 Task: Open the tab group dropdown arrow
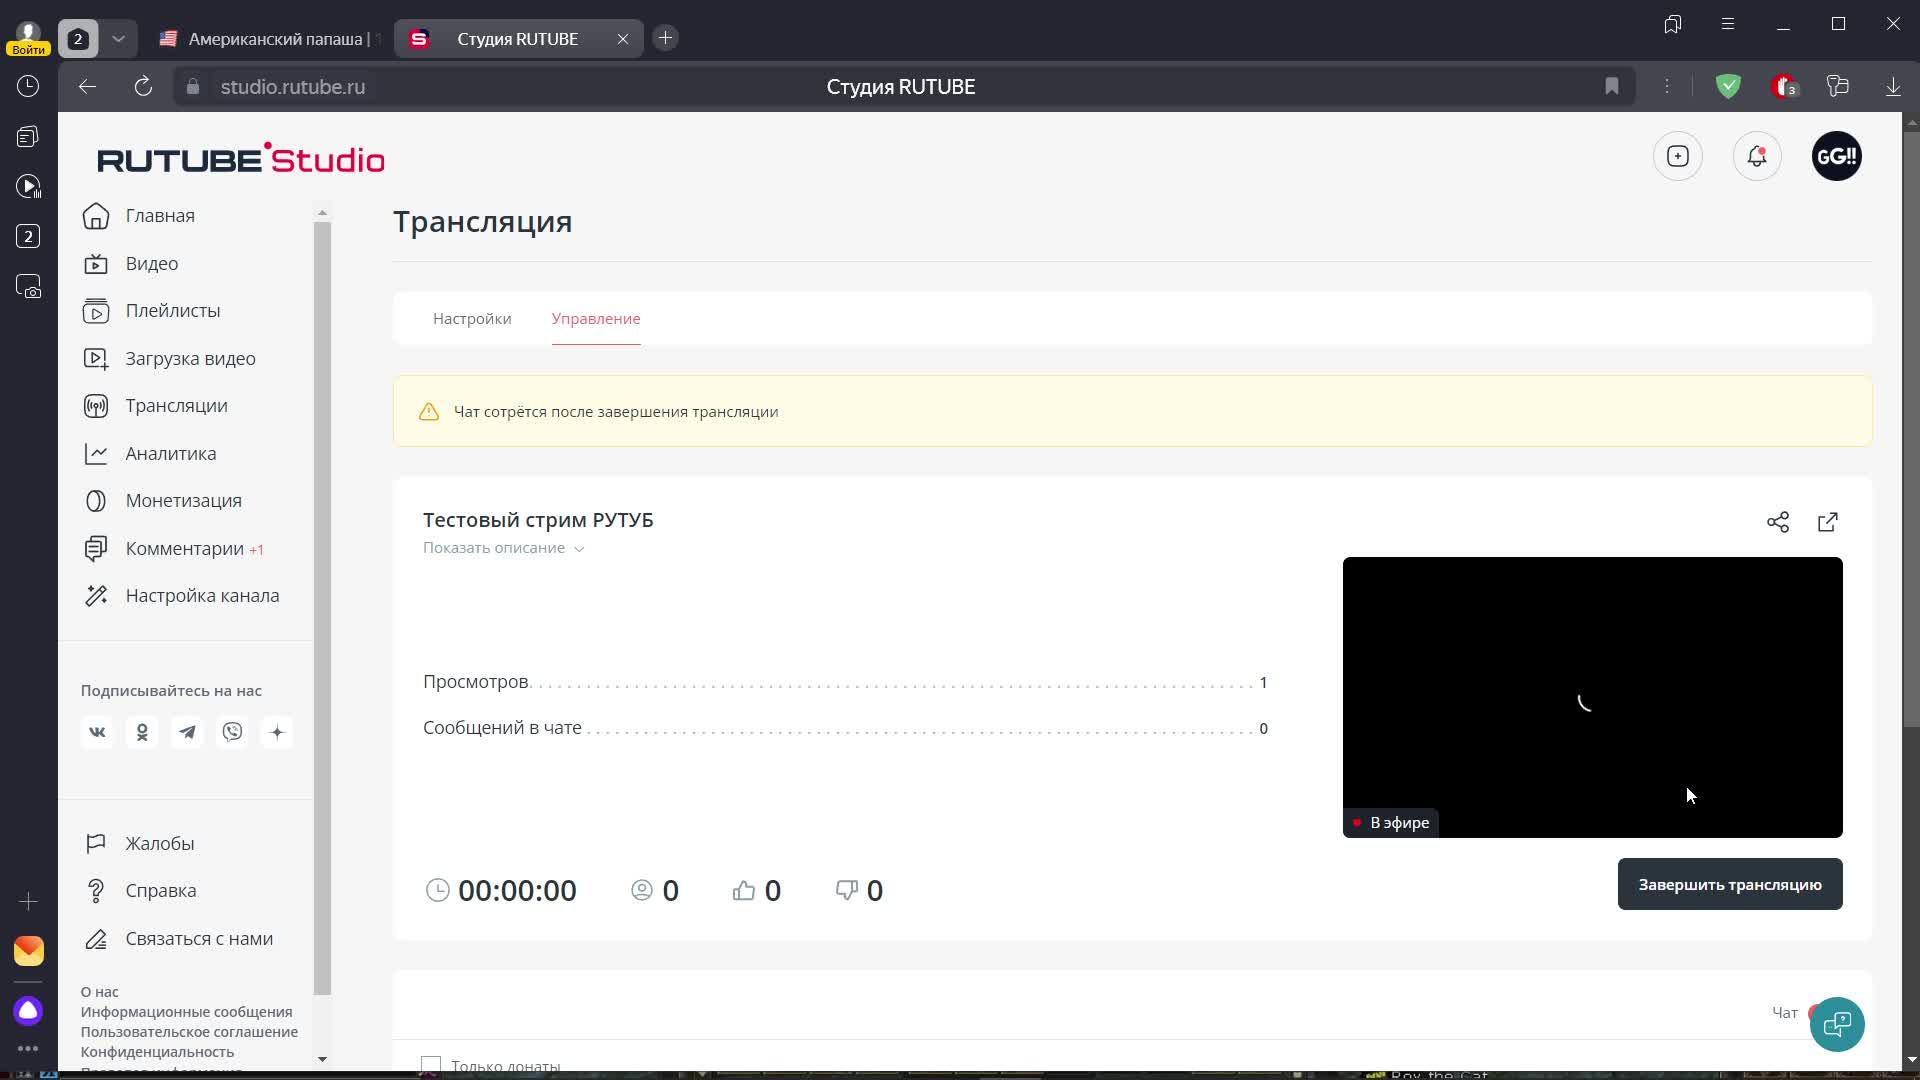coord(118,39)
